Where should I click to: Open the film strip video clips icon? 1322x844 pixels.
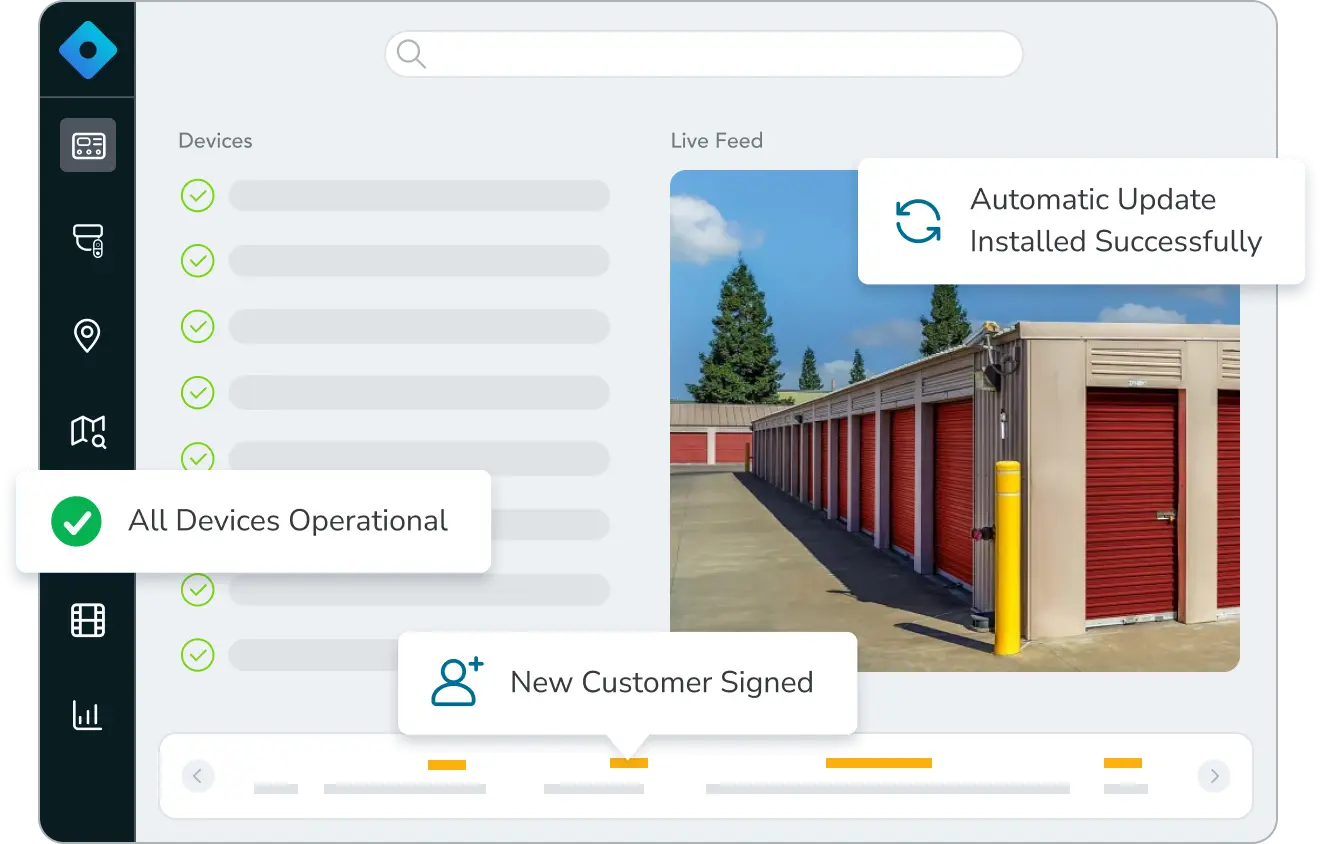point(88,620)
